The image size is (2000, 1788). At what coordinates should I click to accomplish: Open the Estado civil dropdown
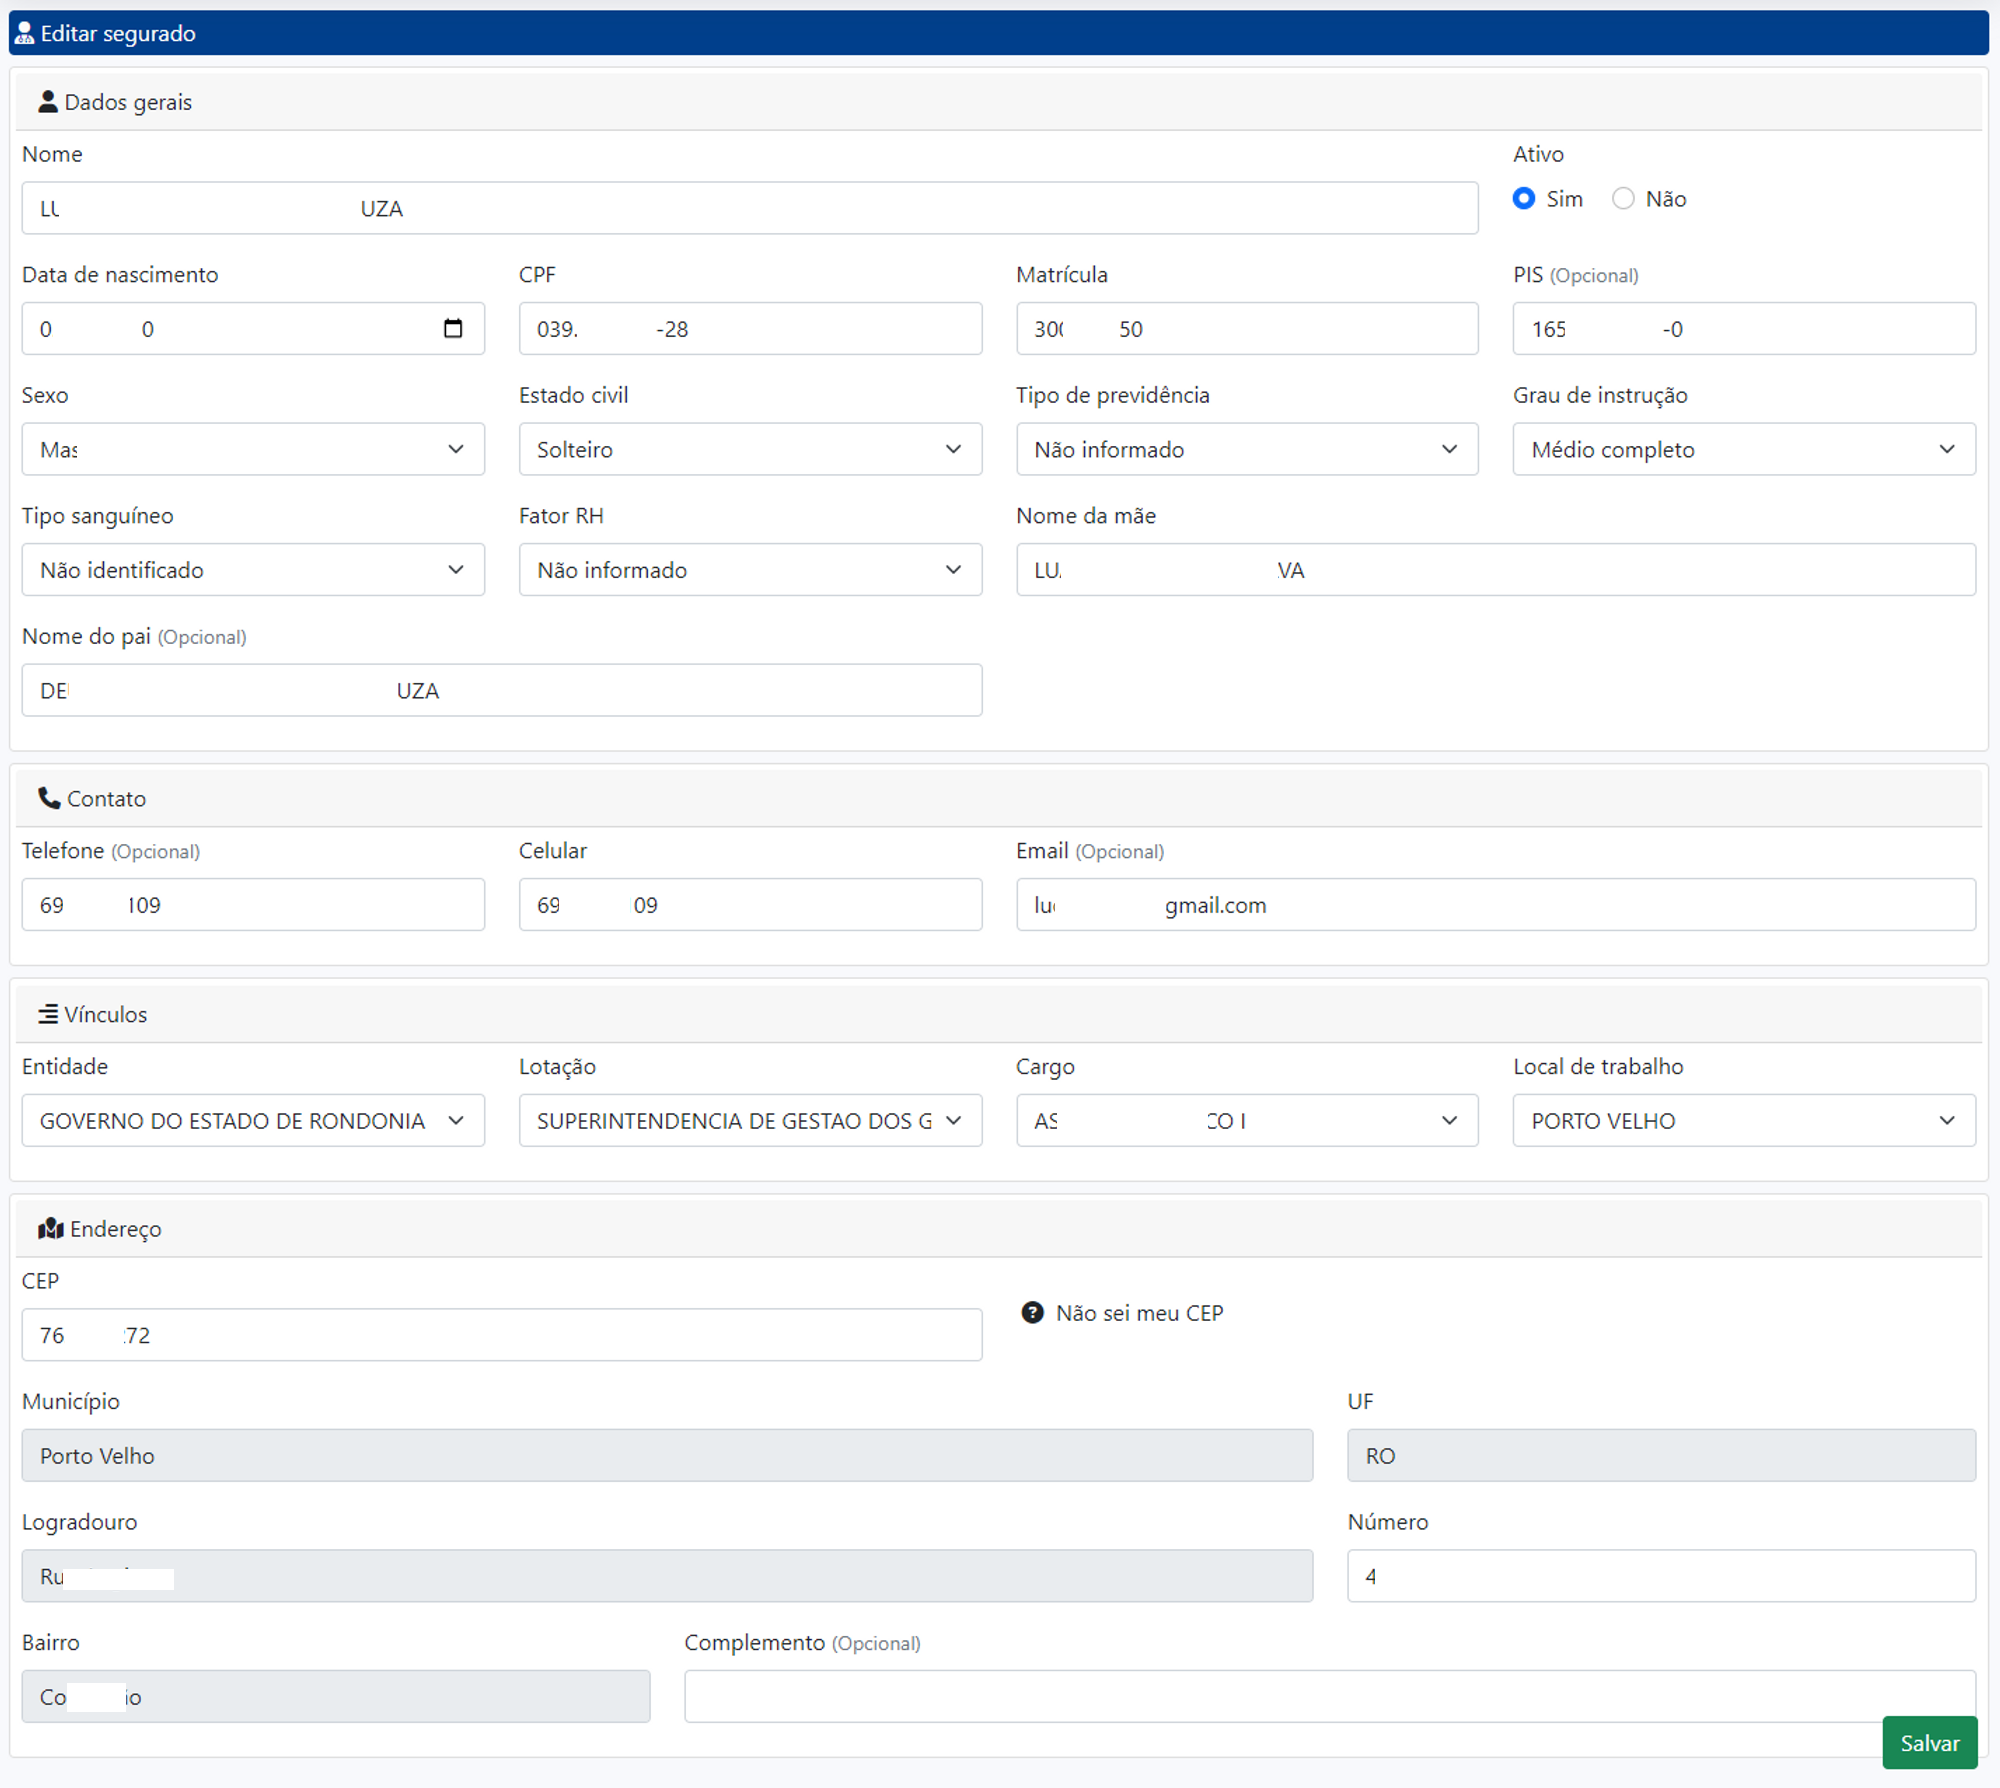pyautogui.click(x=750, y=449)
